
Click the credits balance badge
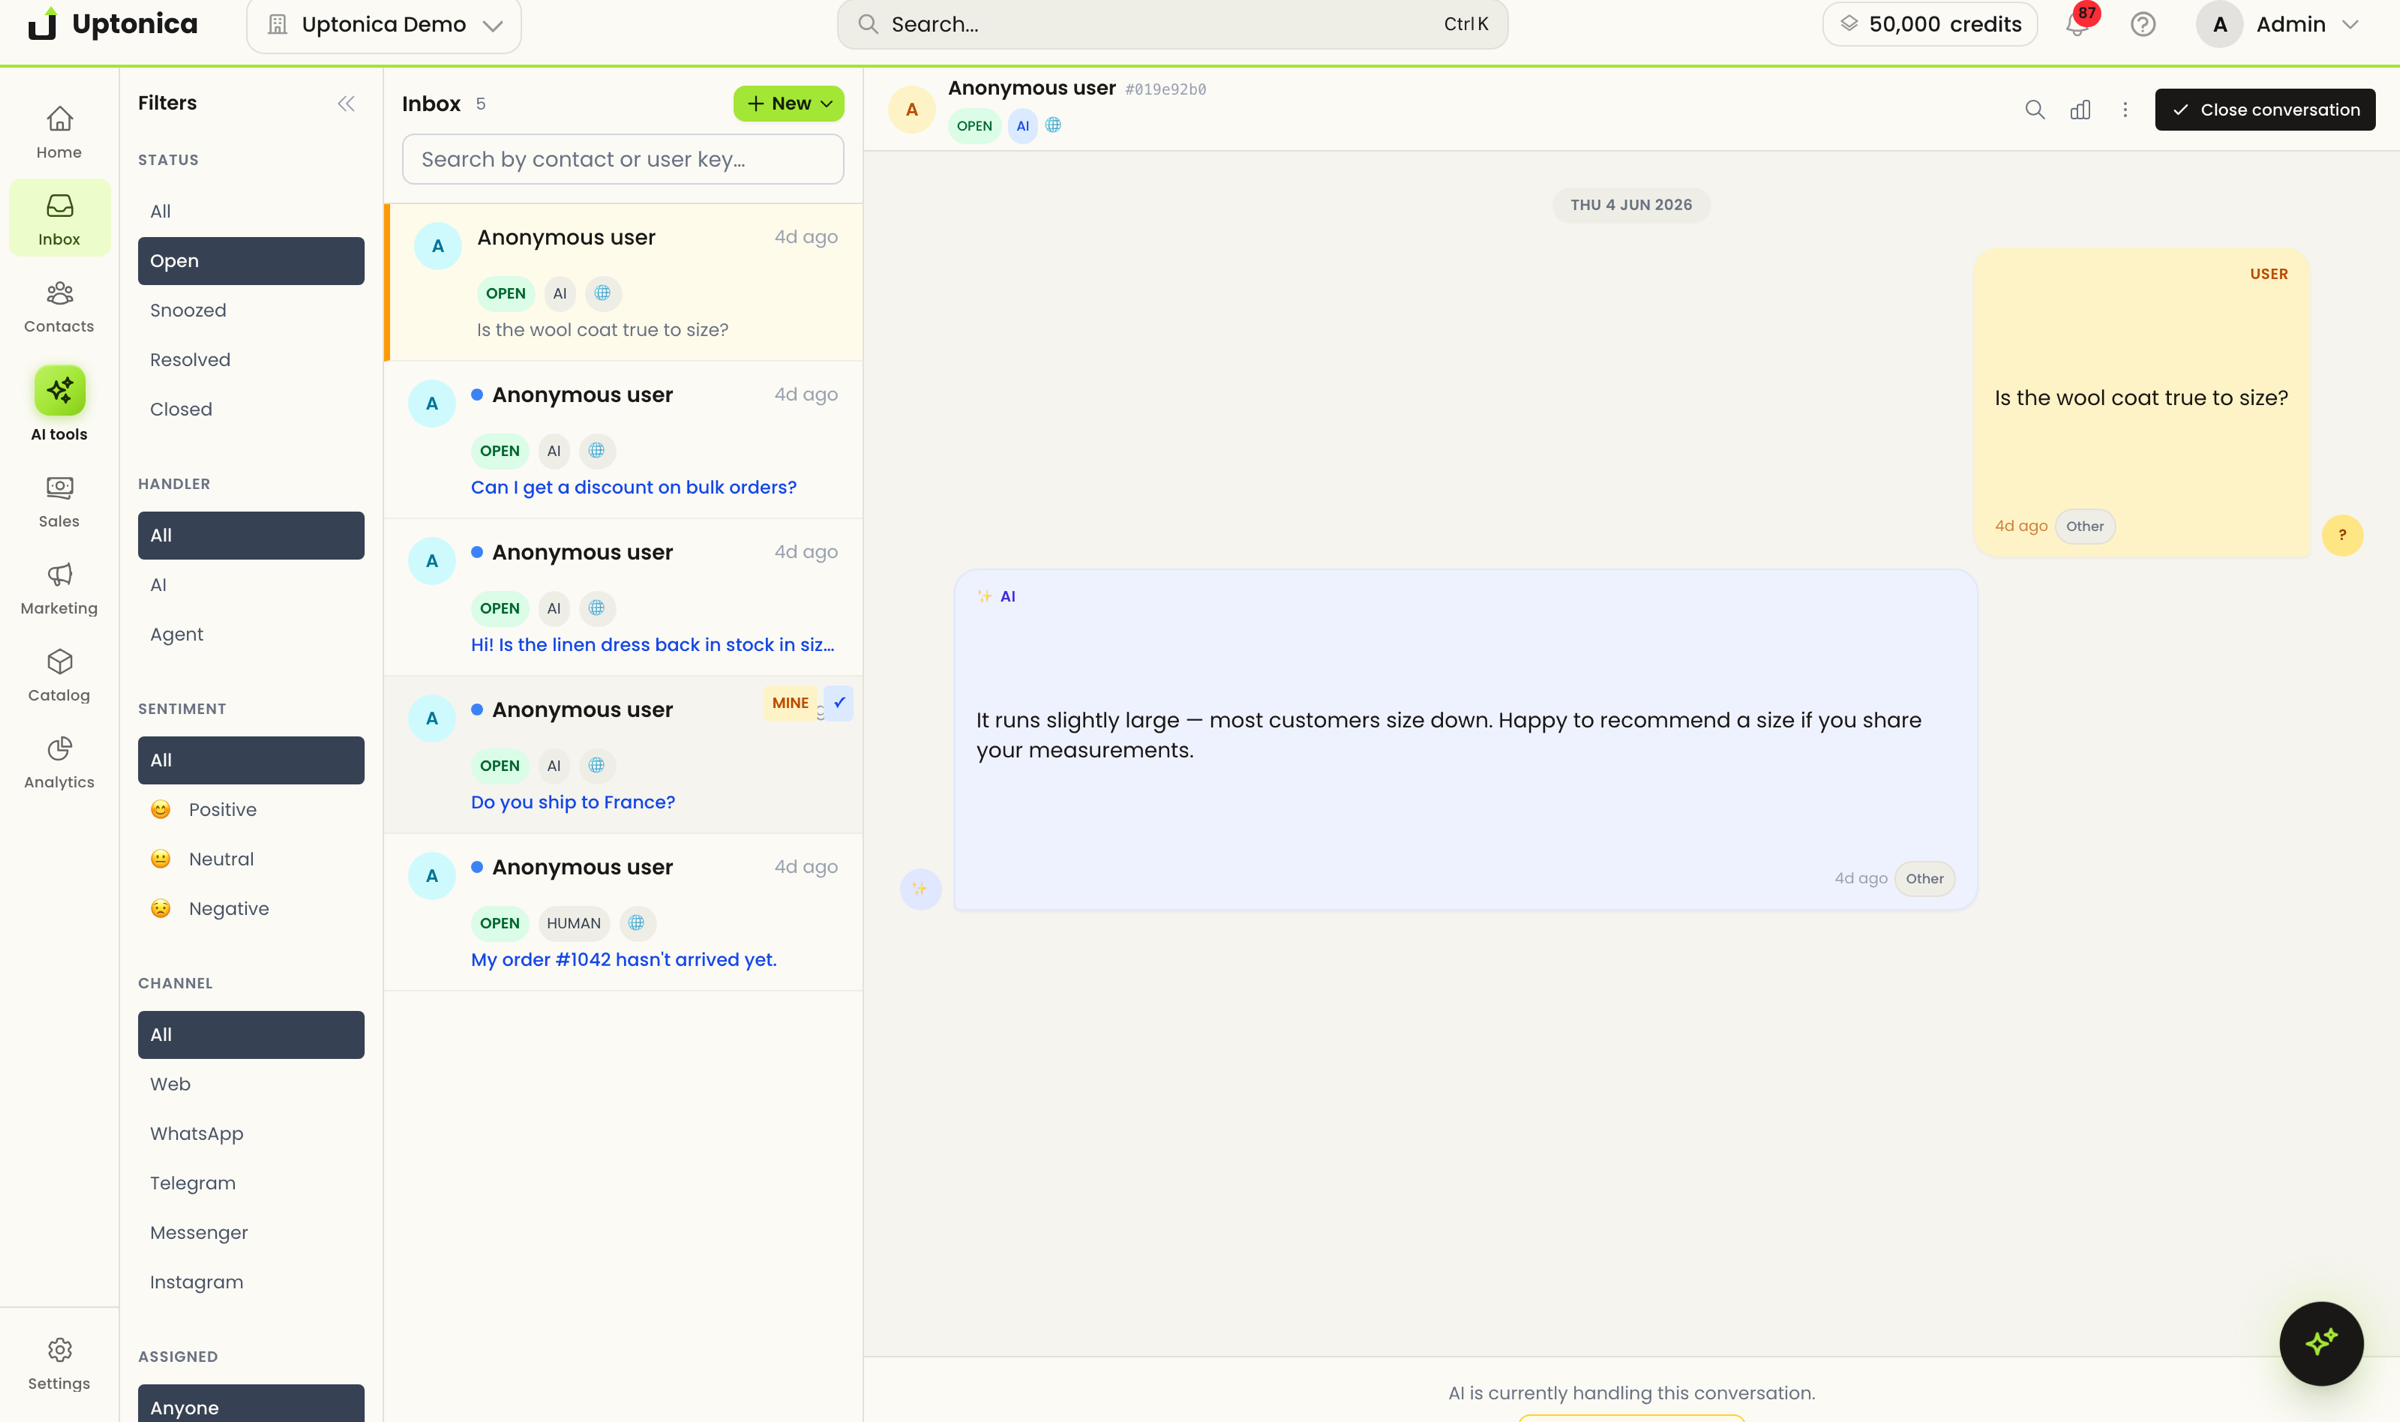[x=1929, y=24]
